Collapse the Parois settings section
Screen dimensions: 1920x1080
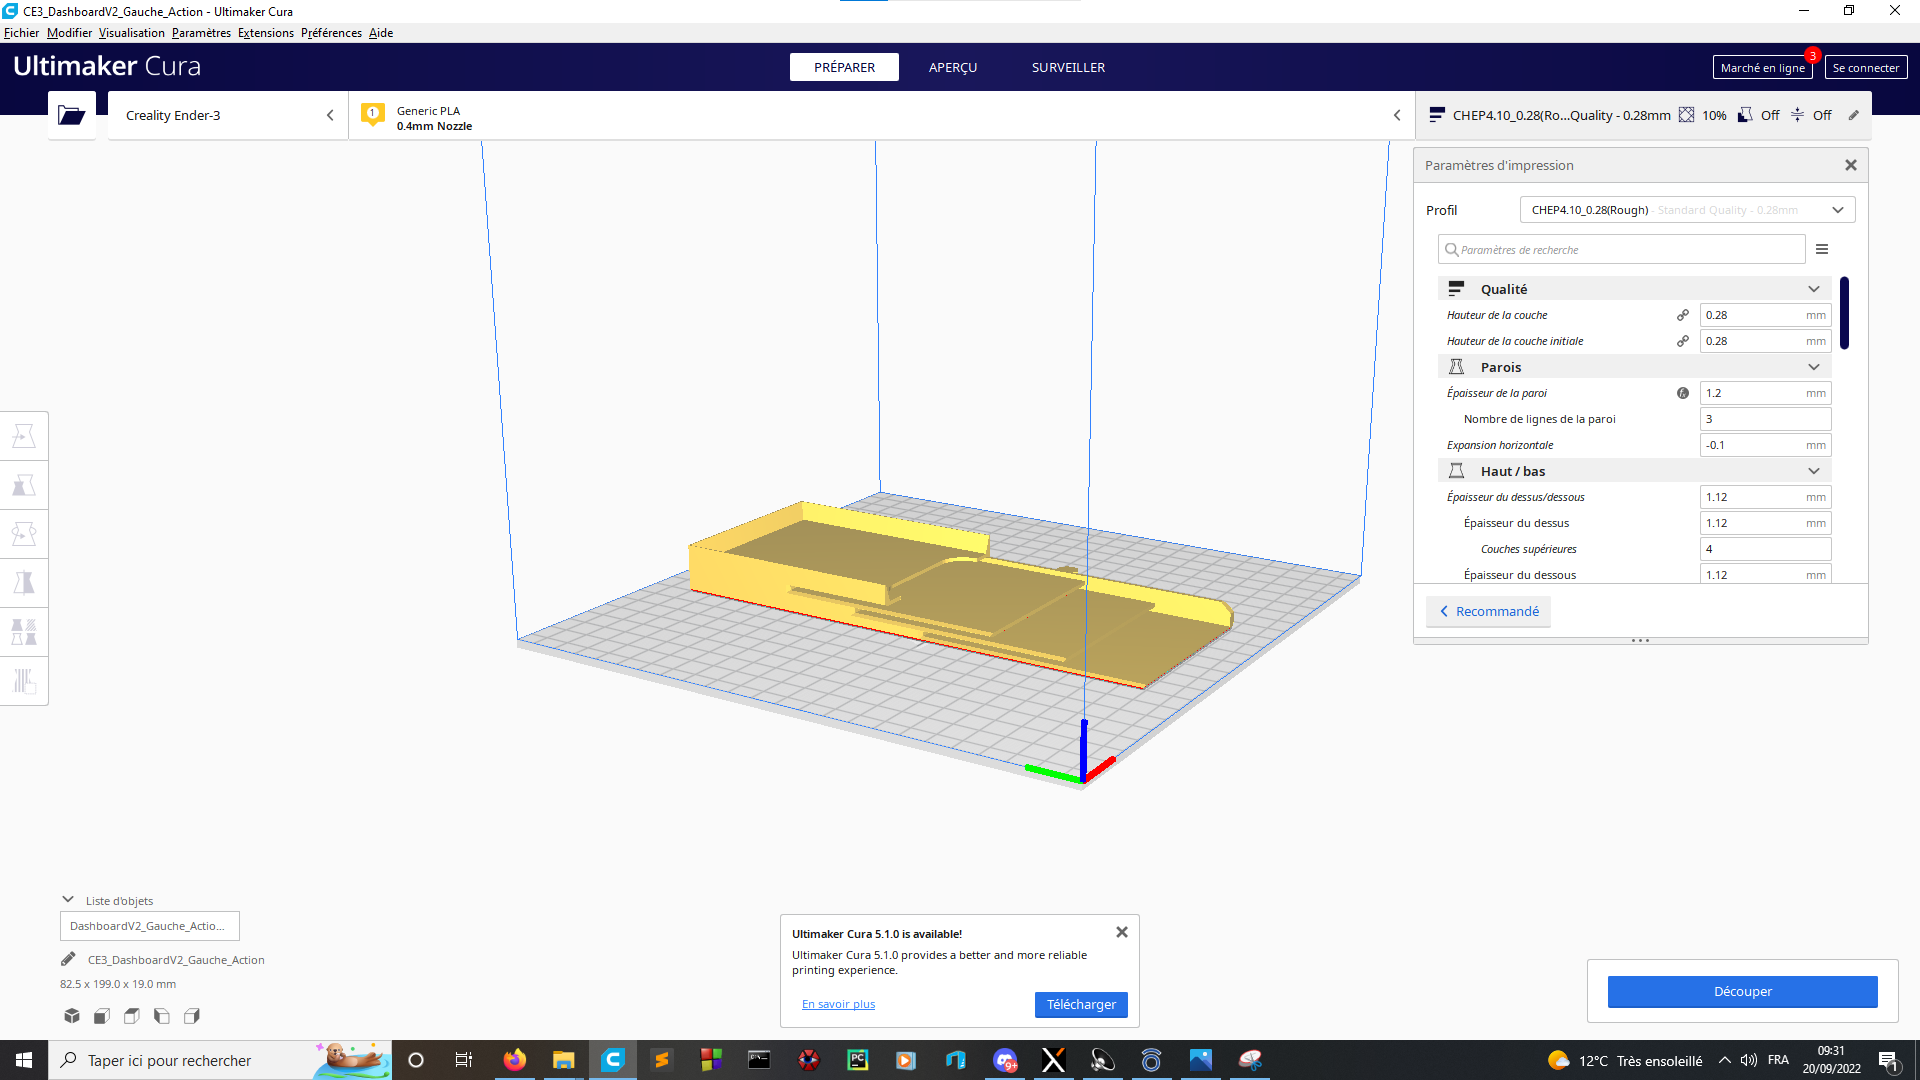pyautogui.click(x=1636, y=367)
